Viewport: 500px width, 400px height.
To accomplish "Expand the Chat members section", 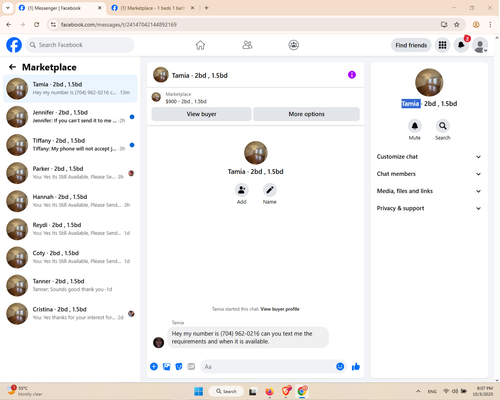I will 429,174.
